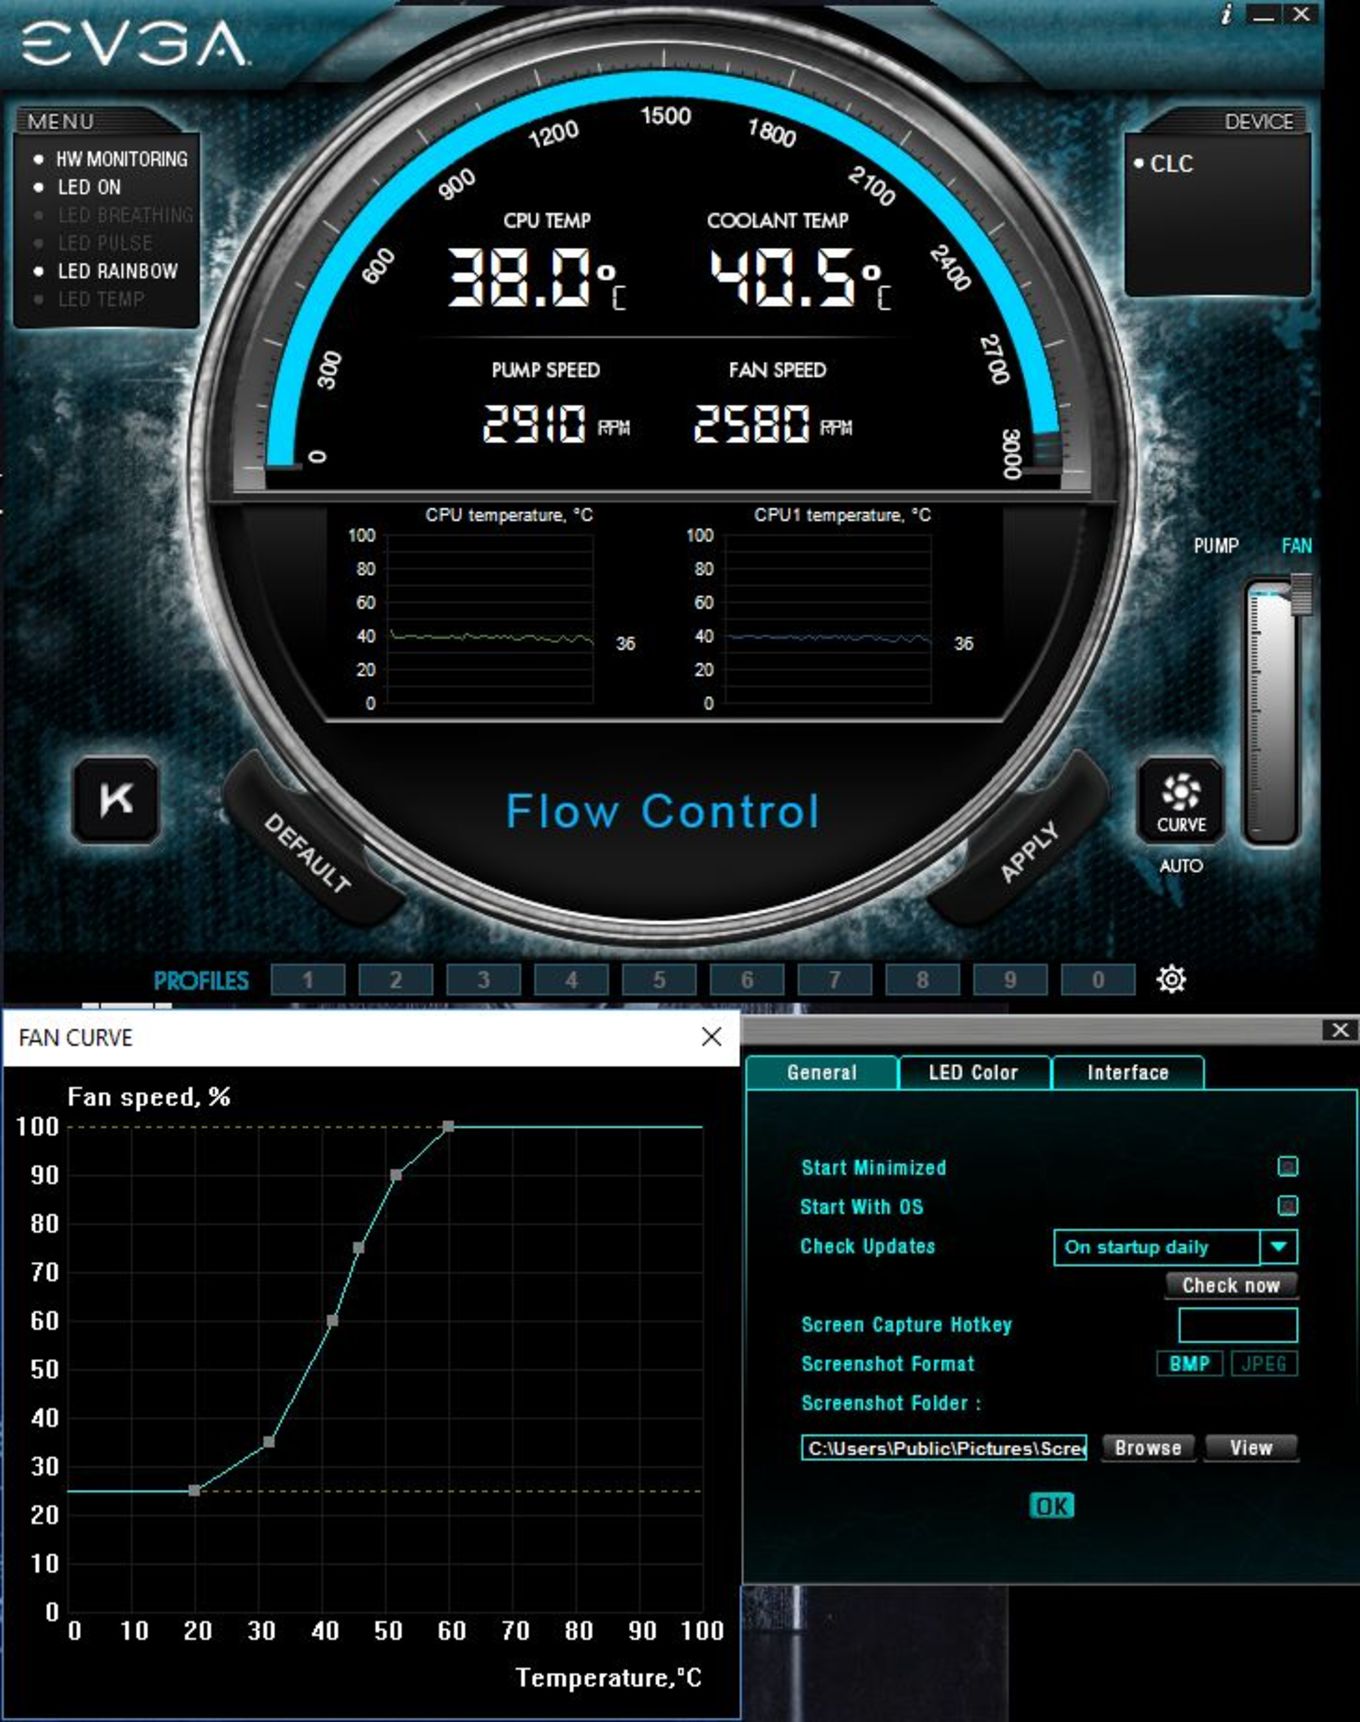
Task: Select fan curve point at 60°C
Action: point(448,1127)
